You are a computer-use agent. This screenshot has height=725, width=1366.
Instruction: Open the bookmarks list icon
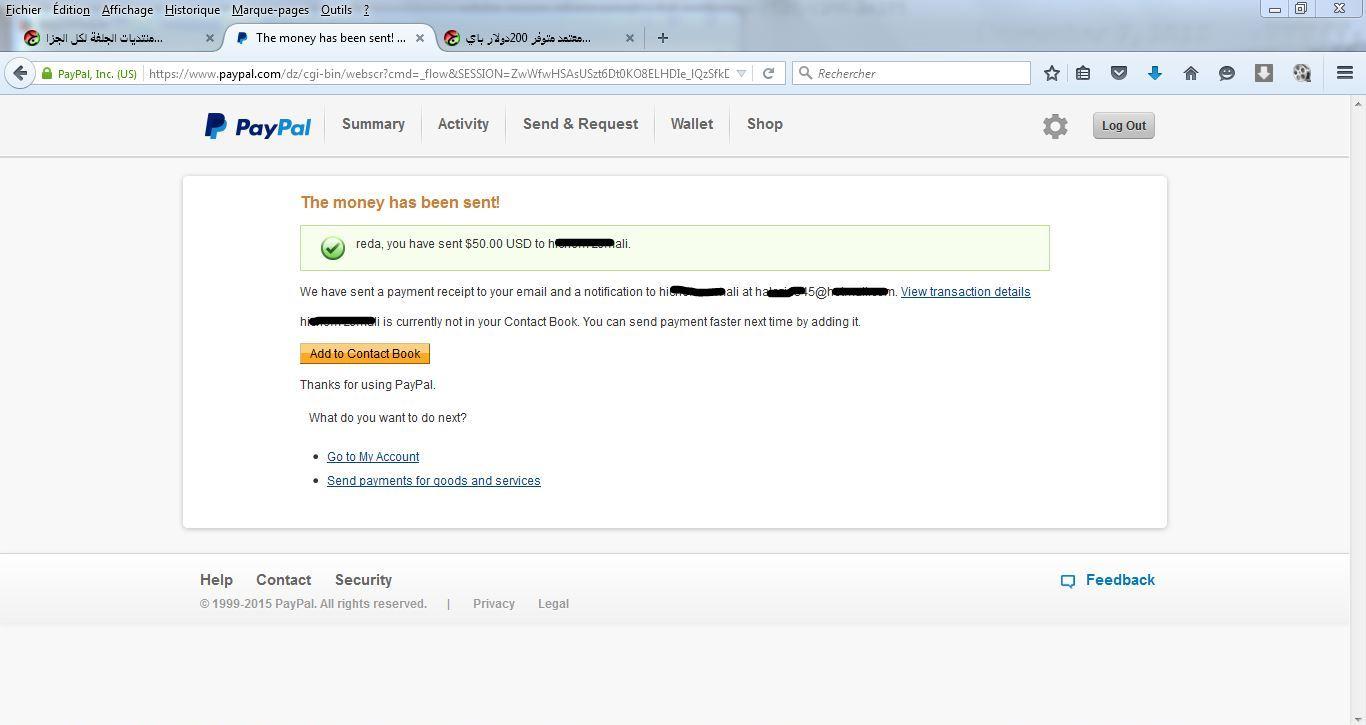(x=1083, y=73)
